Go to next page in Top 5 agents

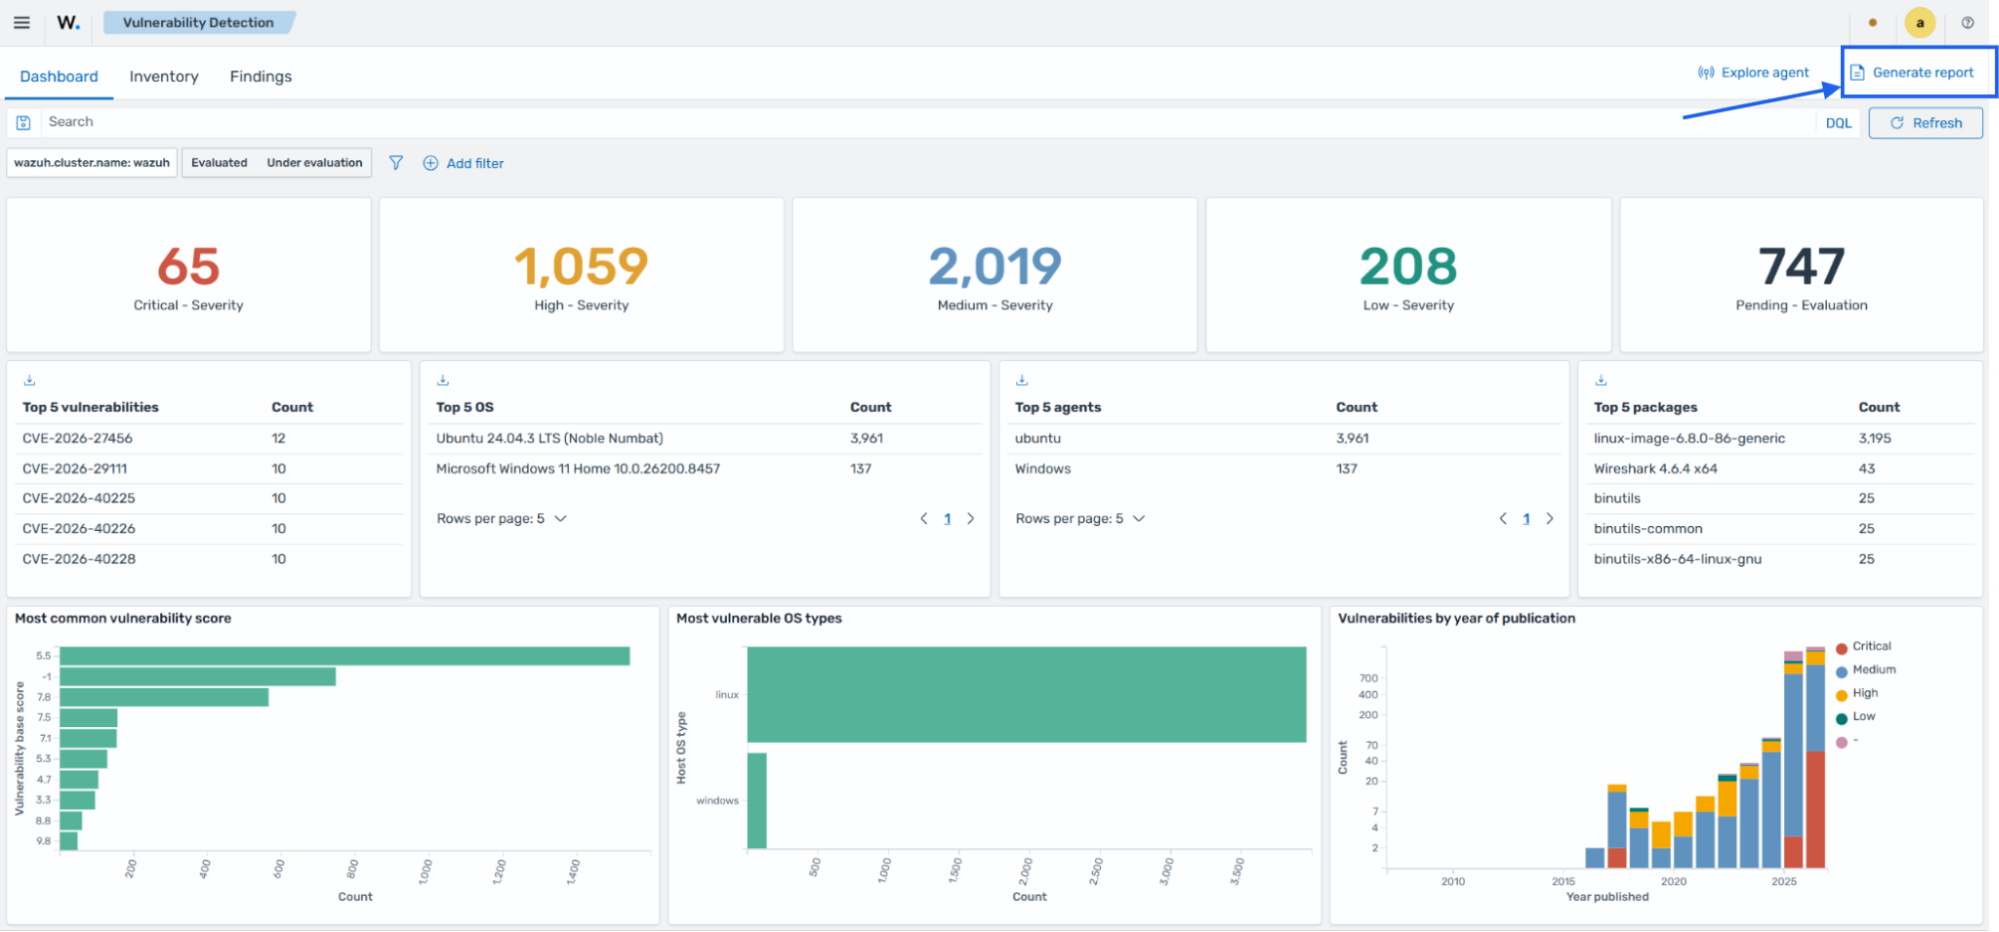(1549, 518)
